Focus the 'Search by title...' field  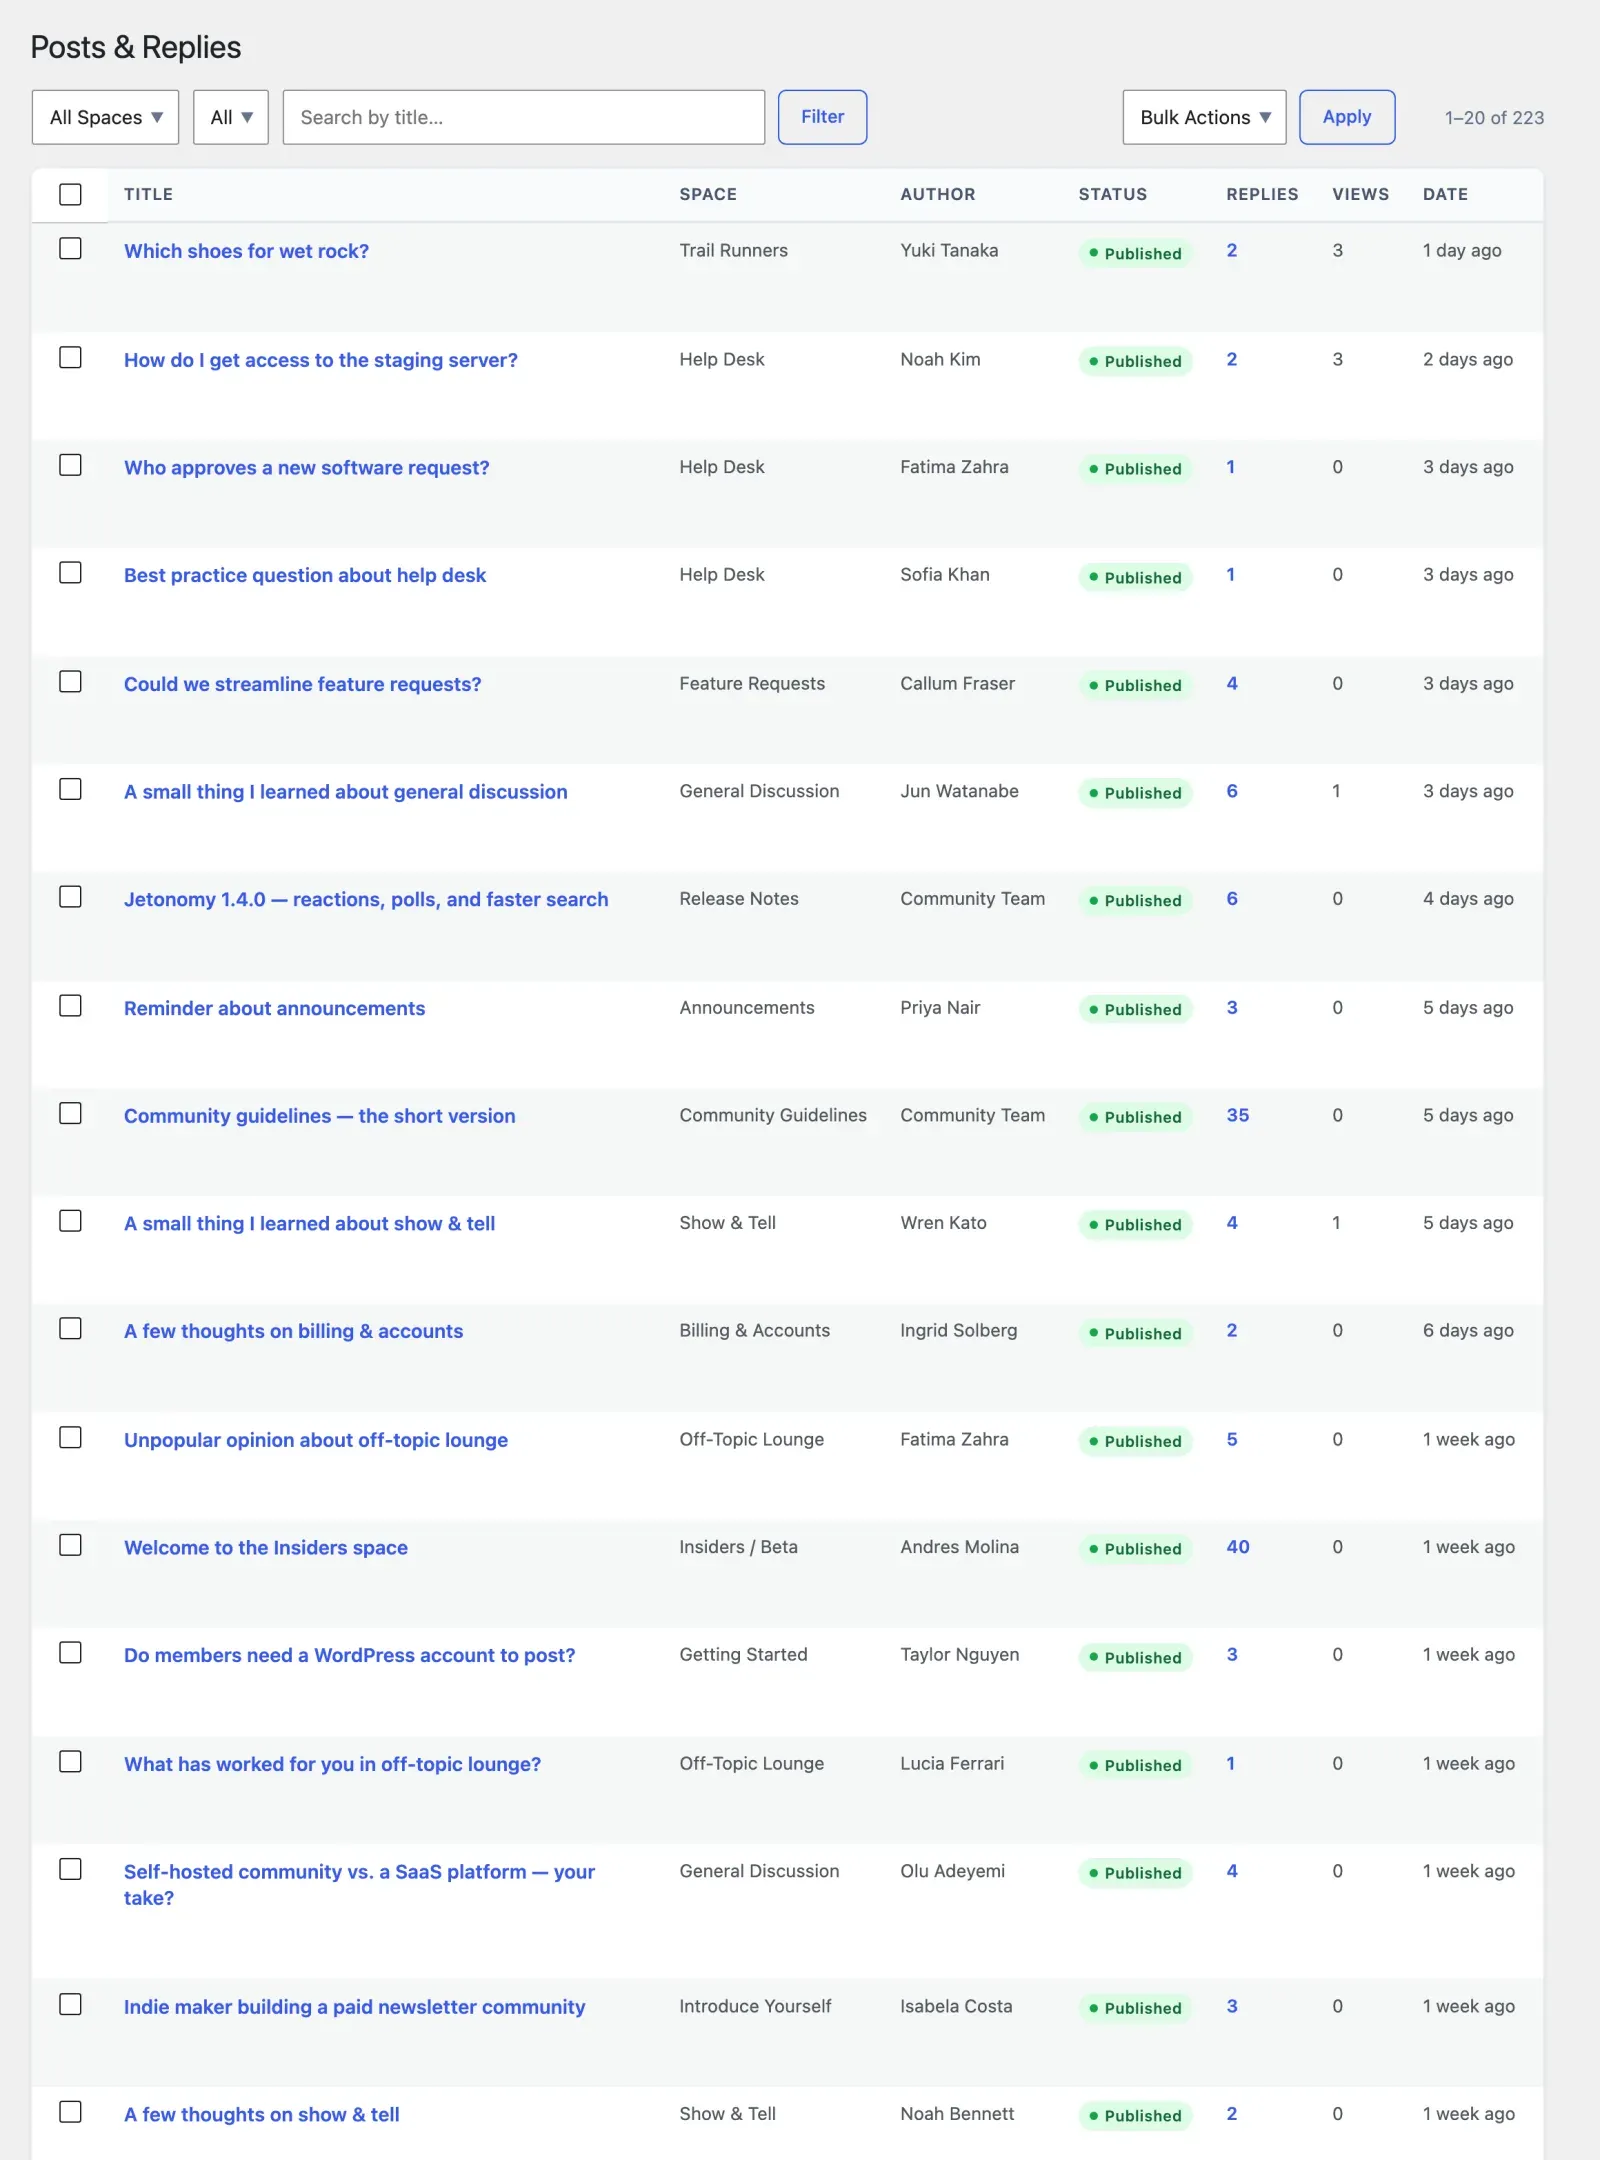(524, 117)
